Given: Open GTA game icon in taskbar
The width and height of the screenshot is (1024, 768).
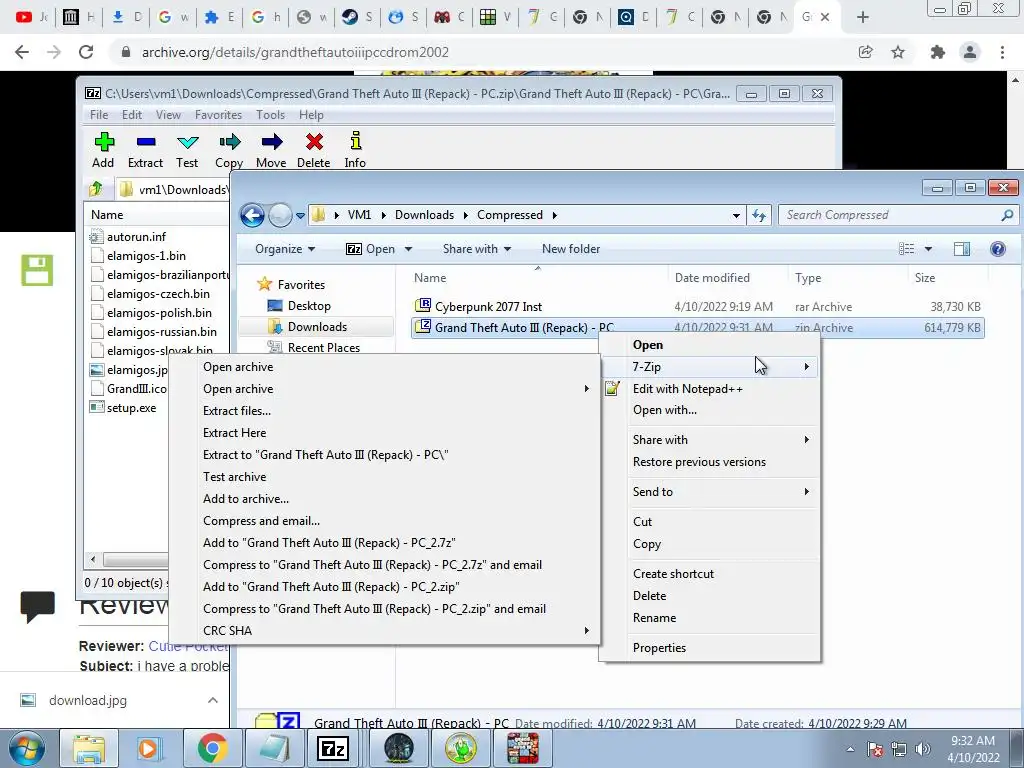Looking at the screenshot, I should (522, 748).
